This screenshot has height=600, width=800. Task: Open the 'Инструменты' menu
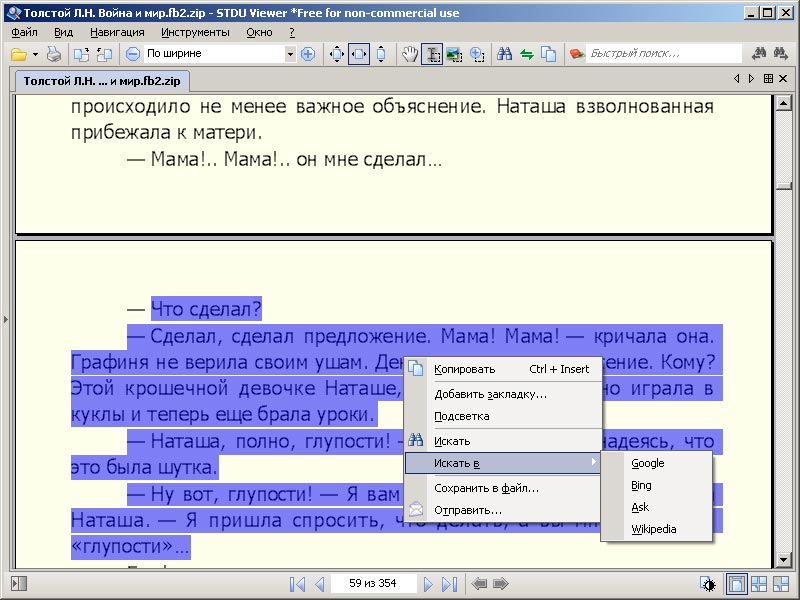[x=198, y=31]
